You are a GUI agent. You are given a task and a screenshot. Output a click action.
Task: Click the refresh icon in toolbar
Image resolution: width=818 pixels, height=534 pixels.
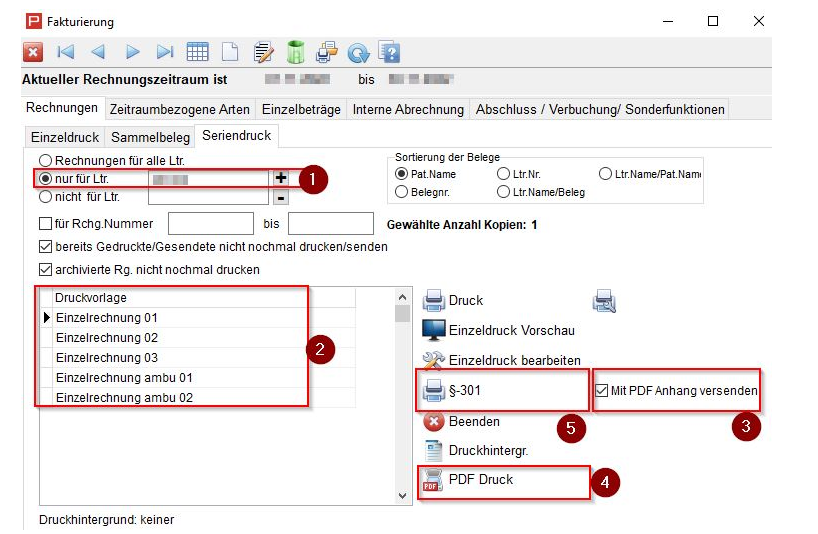pyautogui.click(x=359, y=52)
